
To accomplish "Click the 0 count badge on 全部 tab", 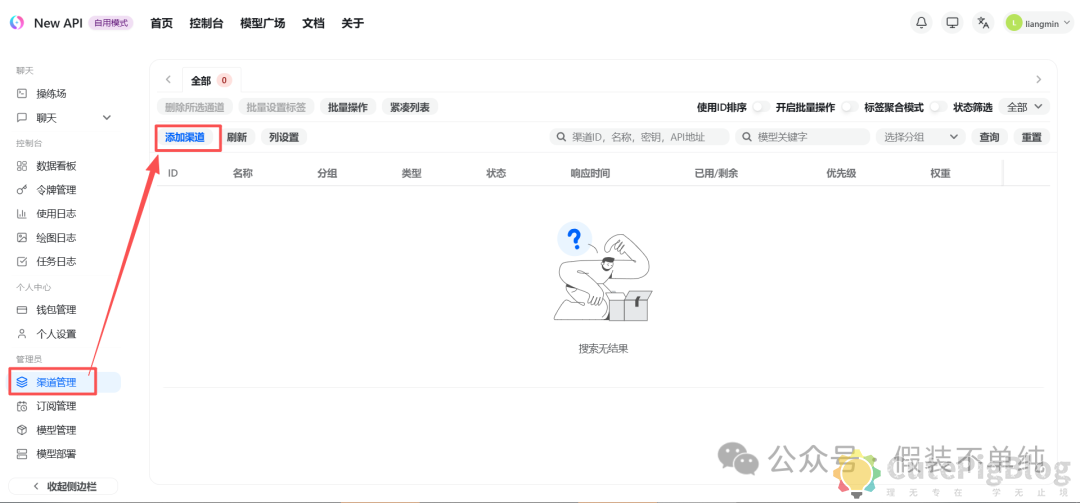I will tap(224, 81).
